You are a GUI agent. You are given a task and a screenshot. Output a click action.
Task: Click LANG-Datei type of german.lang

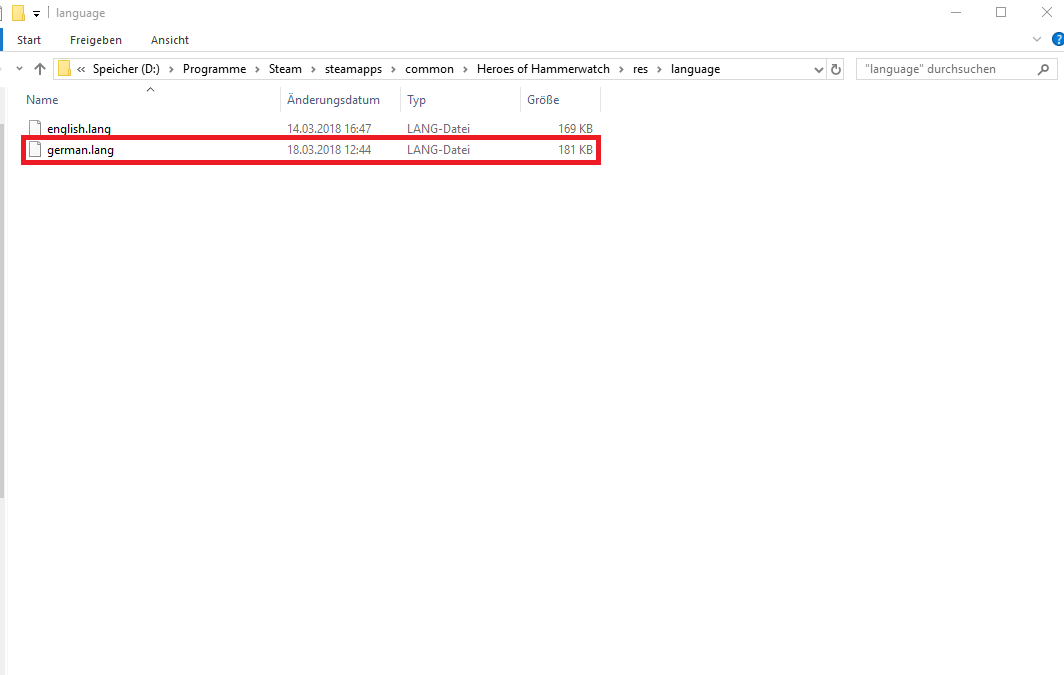pos(438,149)
